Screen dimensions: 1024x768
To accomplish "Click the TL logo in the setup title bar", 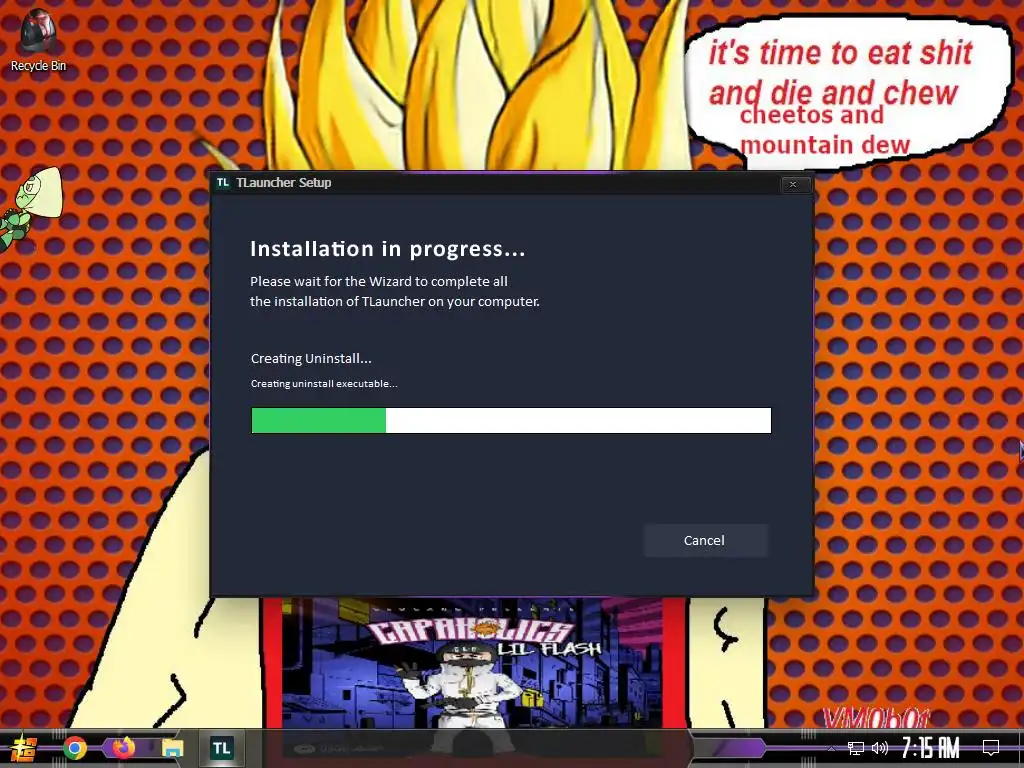I will (223, 182).
